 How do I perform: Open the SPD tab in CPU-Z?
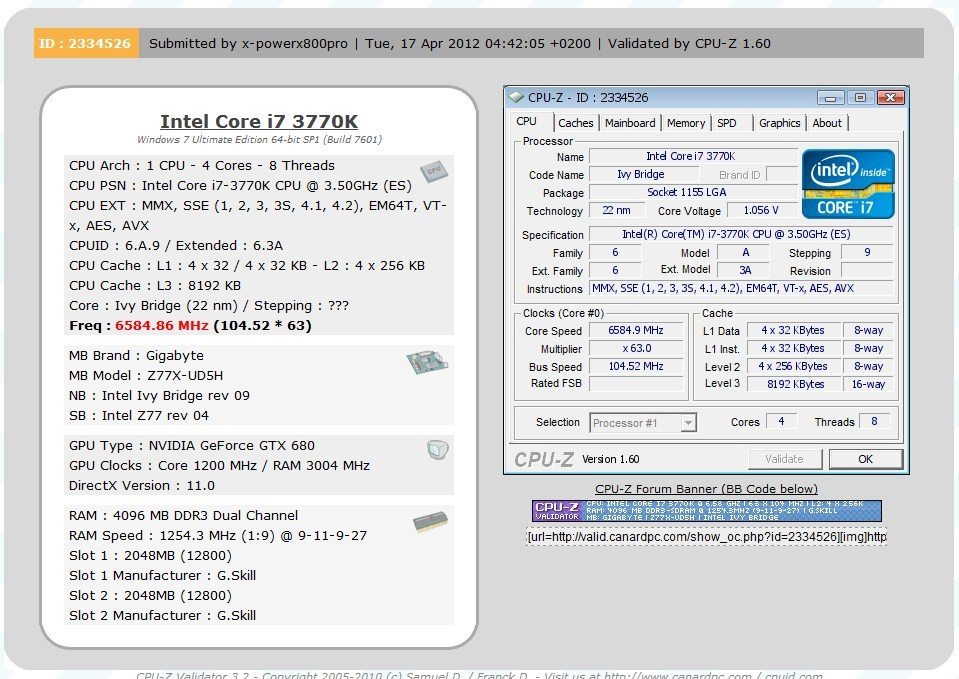click(727, 123)
